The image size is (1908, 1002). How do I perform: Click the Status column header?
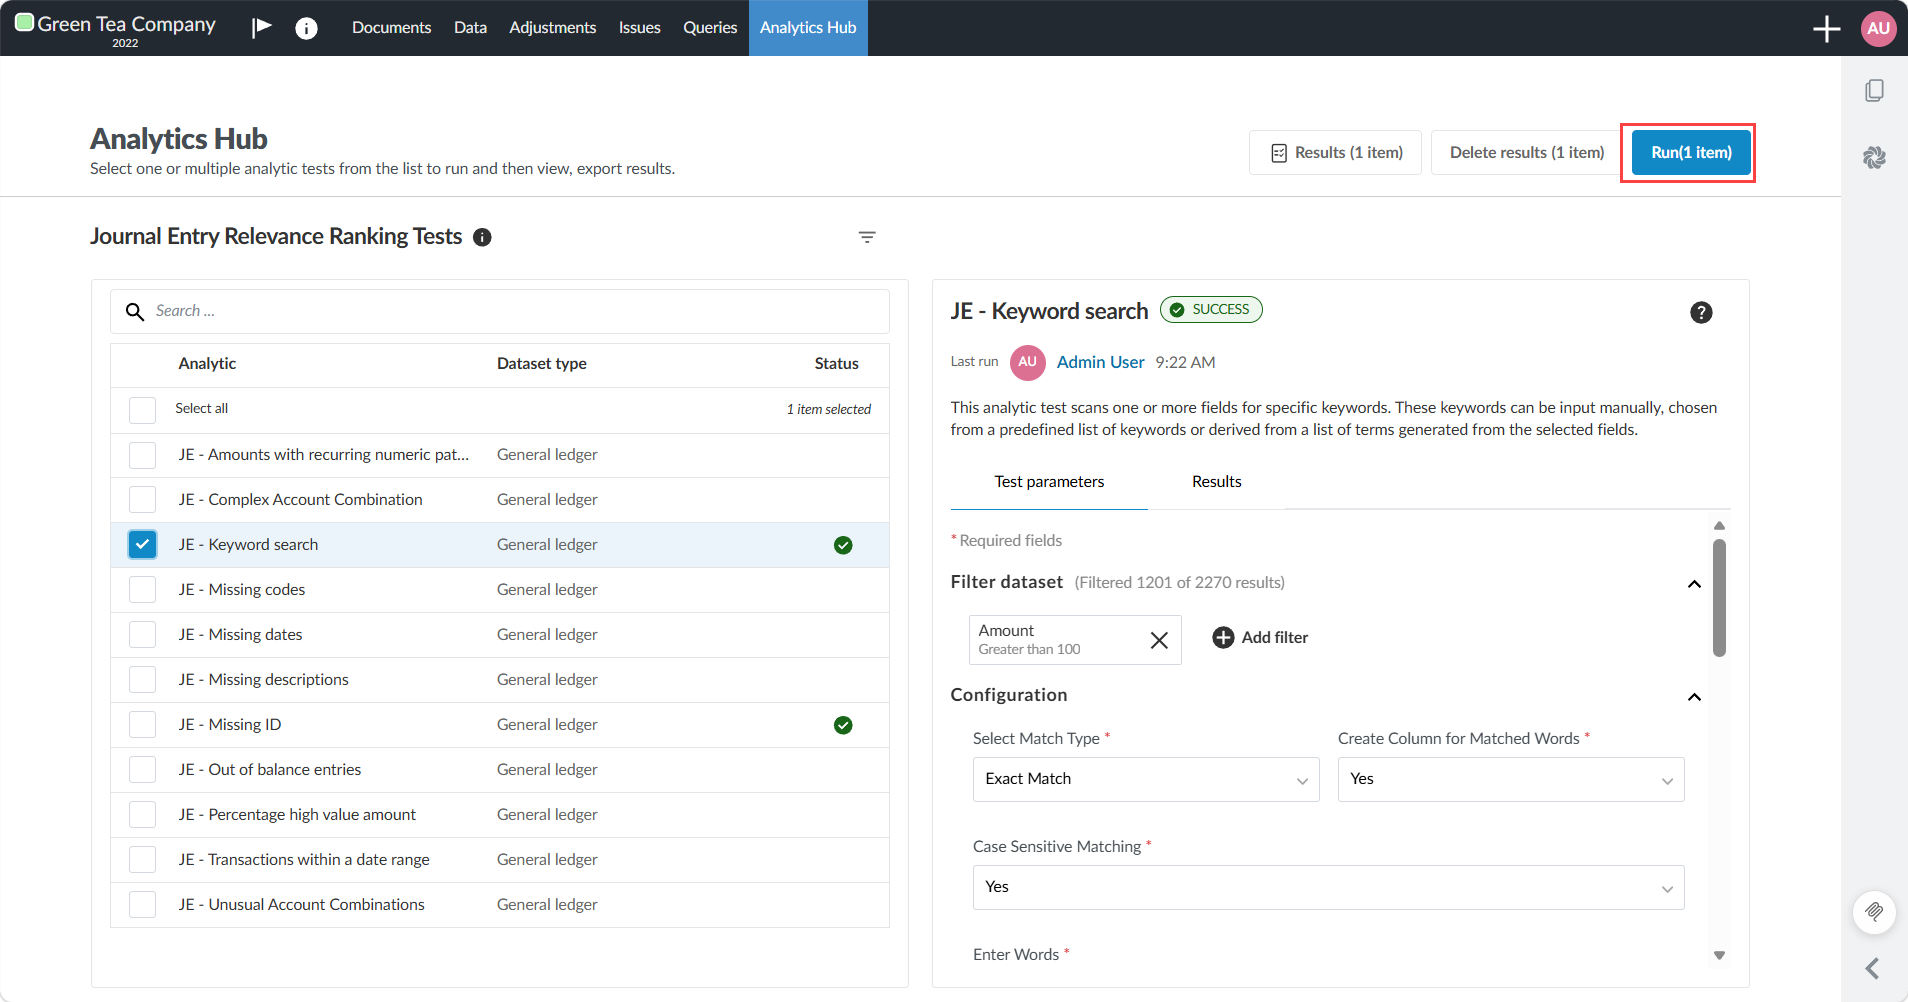point(836,364)
